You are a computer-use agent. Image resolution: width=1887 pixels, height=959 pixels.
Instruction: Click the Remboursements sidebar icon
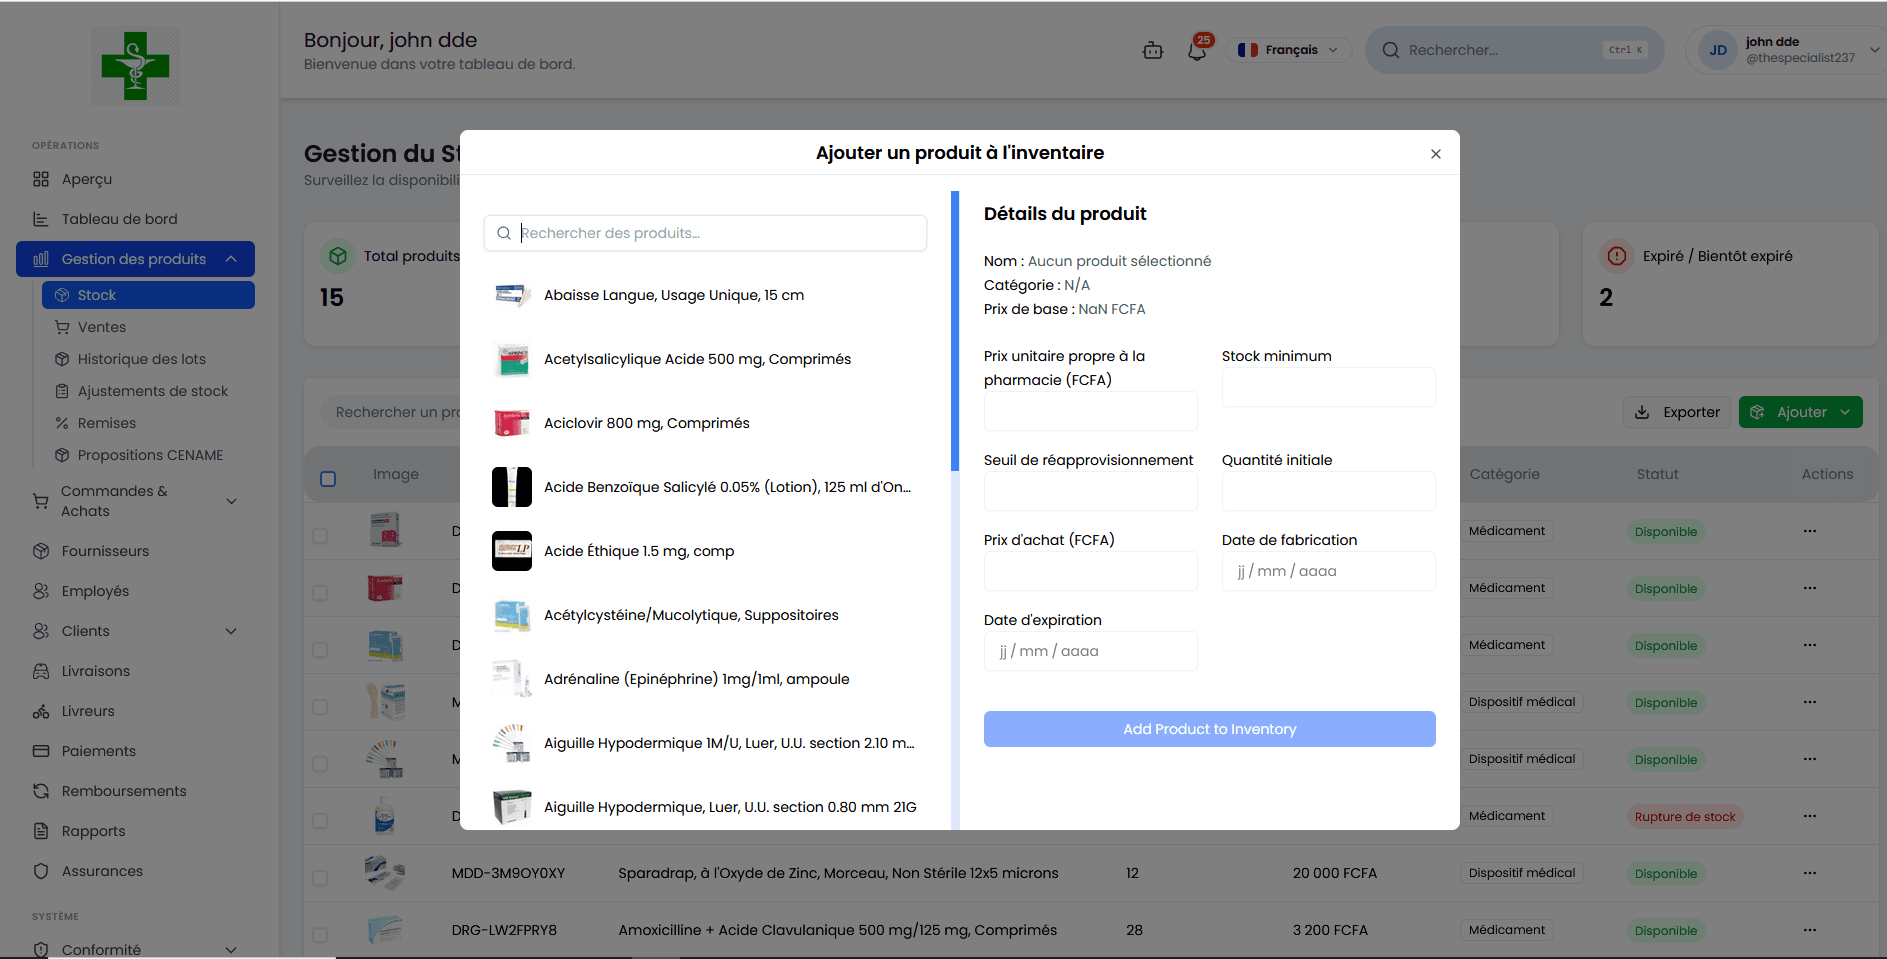[x=41, y=791]
